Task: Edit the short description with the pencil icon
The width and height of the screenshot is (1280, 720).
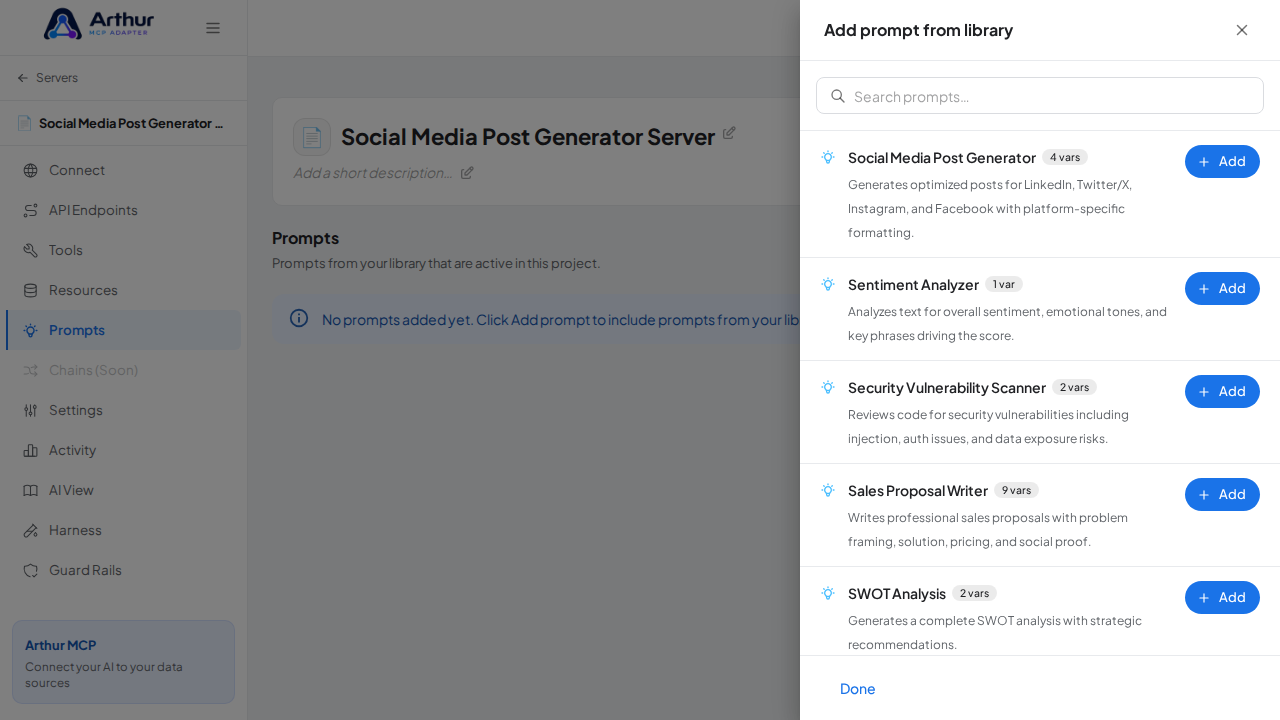Action: (x=467, y=172)
